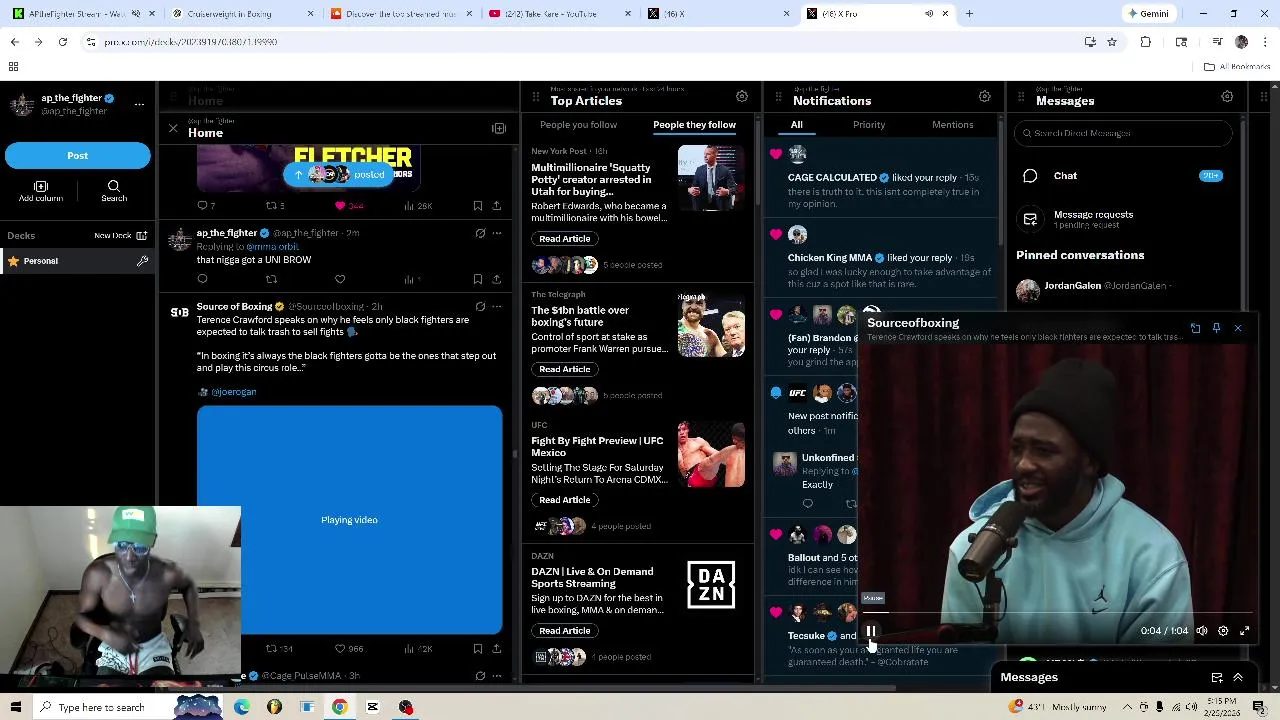Read the $1bn battle boxing article
The width and height of the screenshot is (1280, 720).
[x=565, y=370]
